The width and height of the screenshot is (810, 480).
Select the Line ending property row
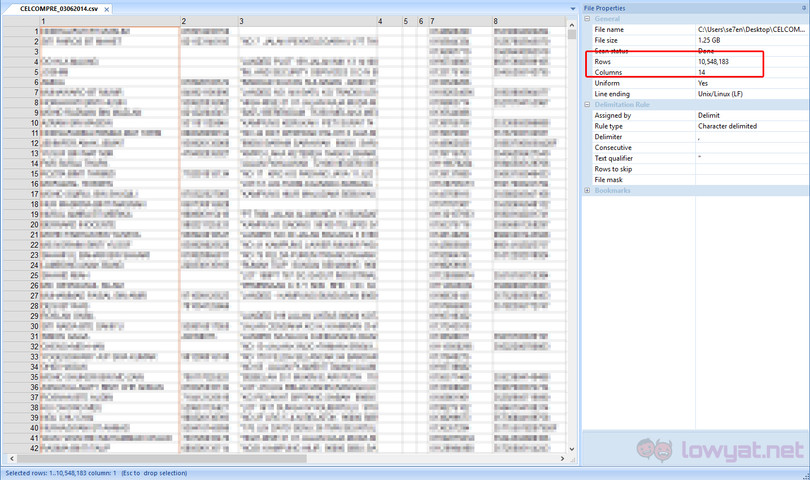click(x=640, y=94)
